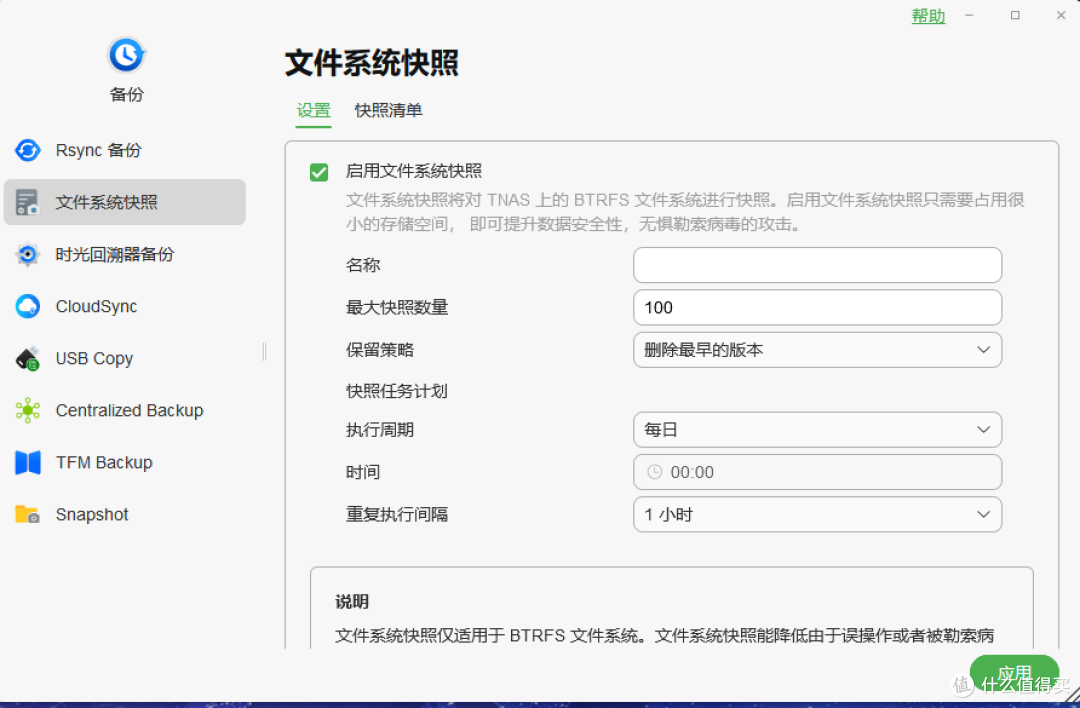The width and height of the screenshot is (1080, 708).
Task: Click the 快照任务计划 section label
Action: click(397, 391)
